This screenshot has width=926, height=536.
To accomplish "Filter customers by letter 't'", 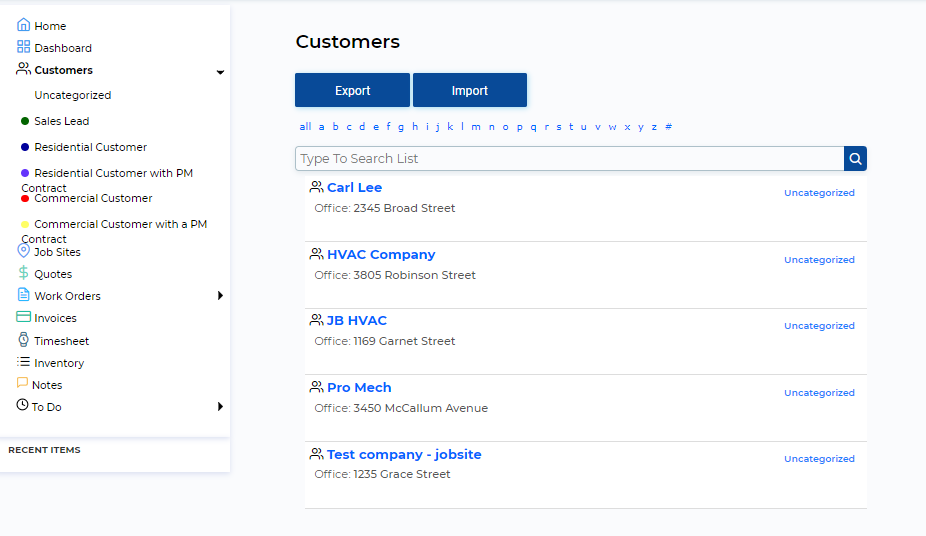I will (571, 126).
